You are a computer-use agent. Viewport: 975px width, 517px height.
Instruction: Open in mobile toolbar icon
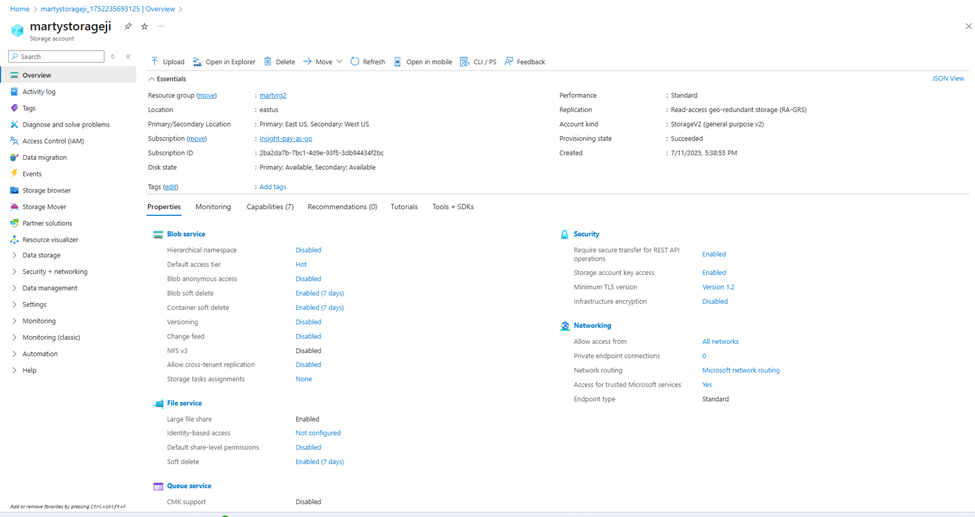tap(398, 62)
